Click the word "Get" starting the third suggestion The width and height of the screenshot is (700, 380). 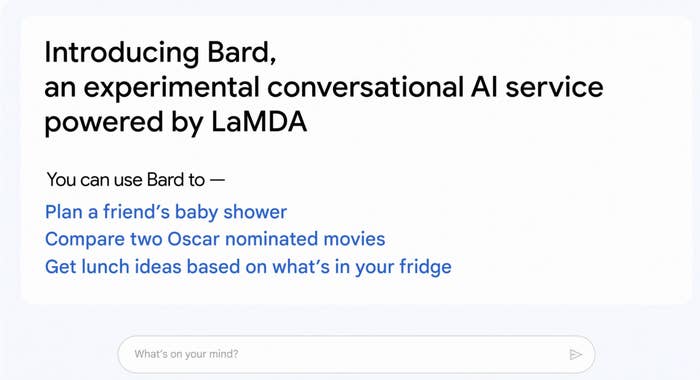coord(60,267)
